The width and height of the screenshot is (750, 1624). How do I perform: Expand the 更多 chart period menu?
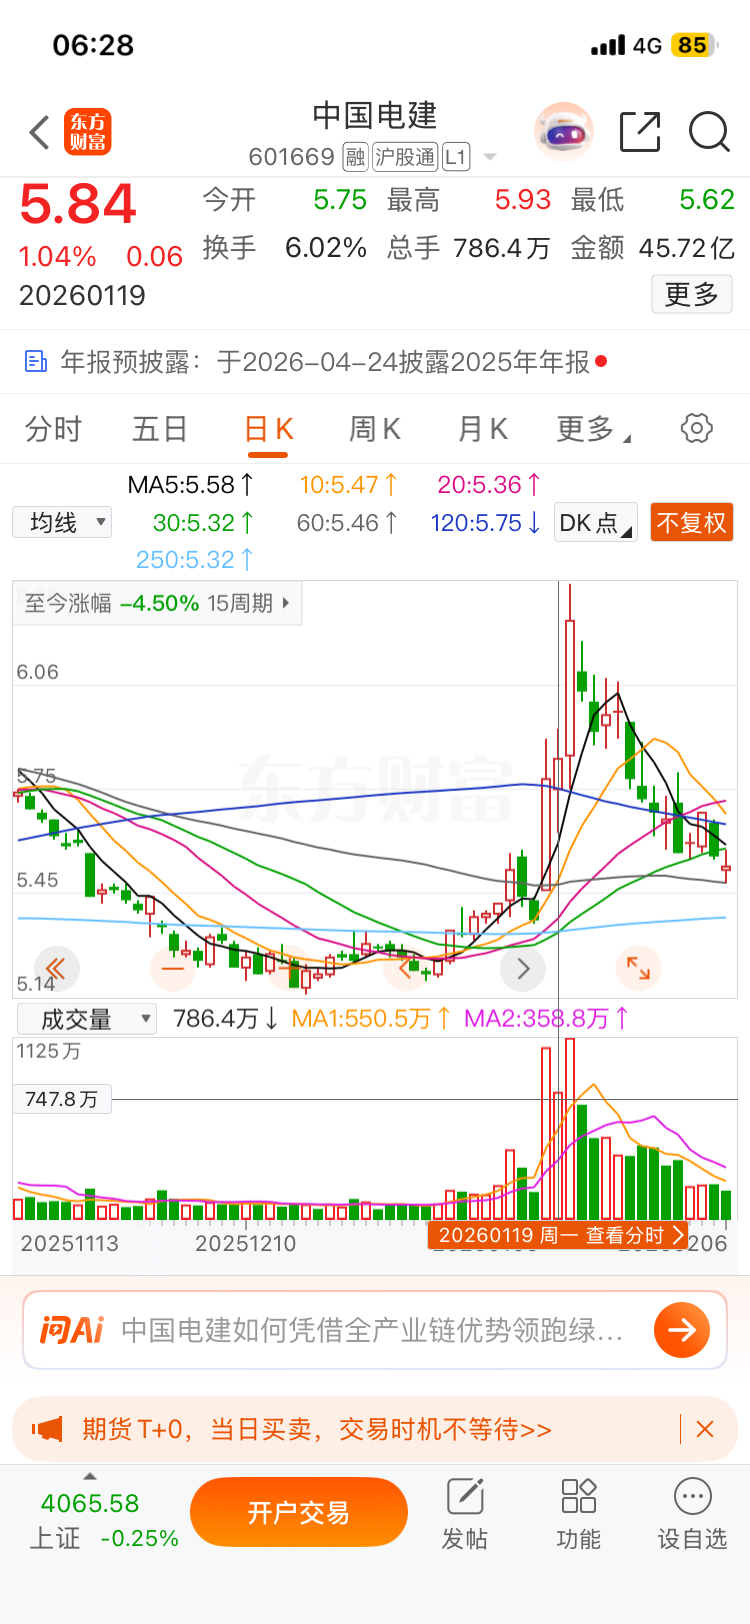point(593,429)
